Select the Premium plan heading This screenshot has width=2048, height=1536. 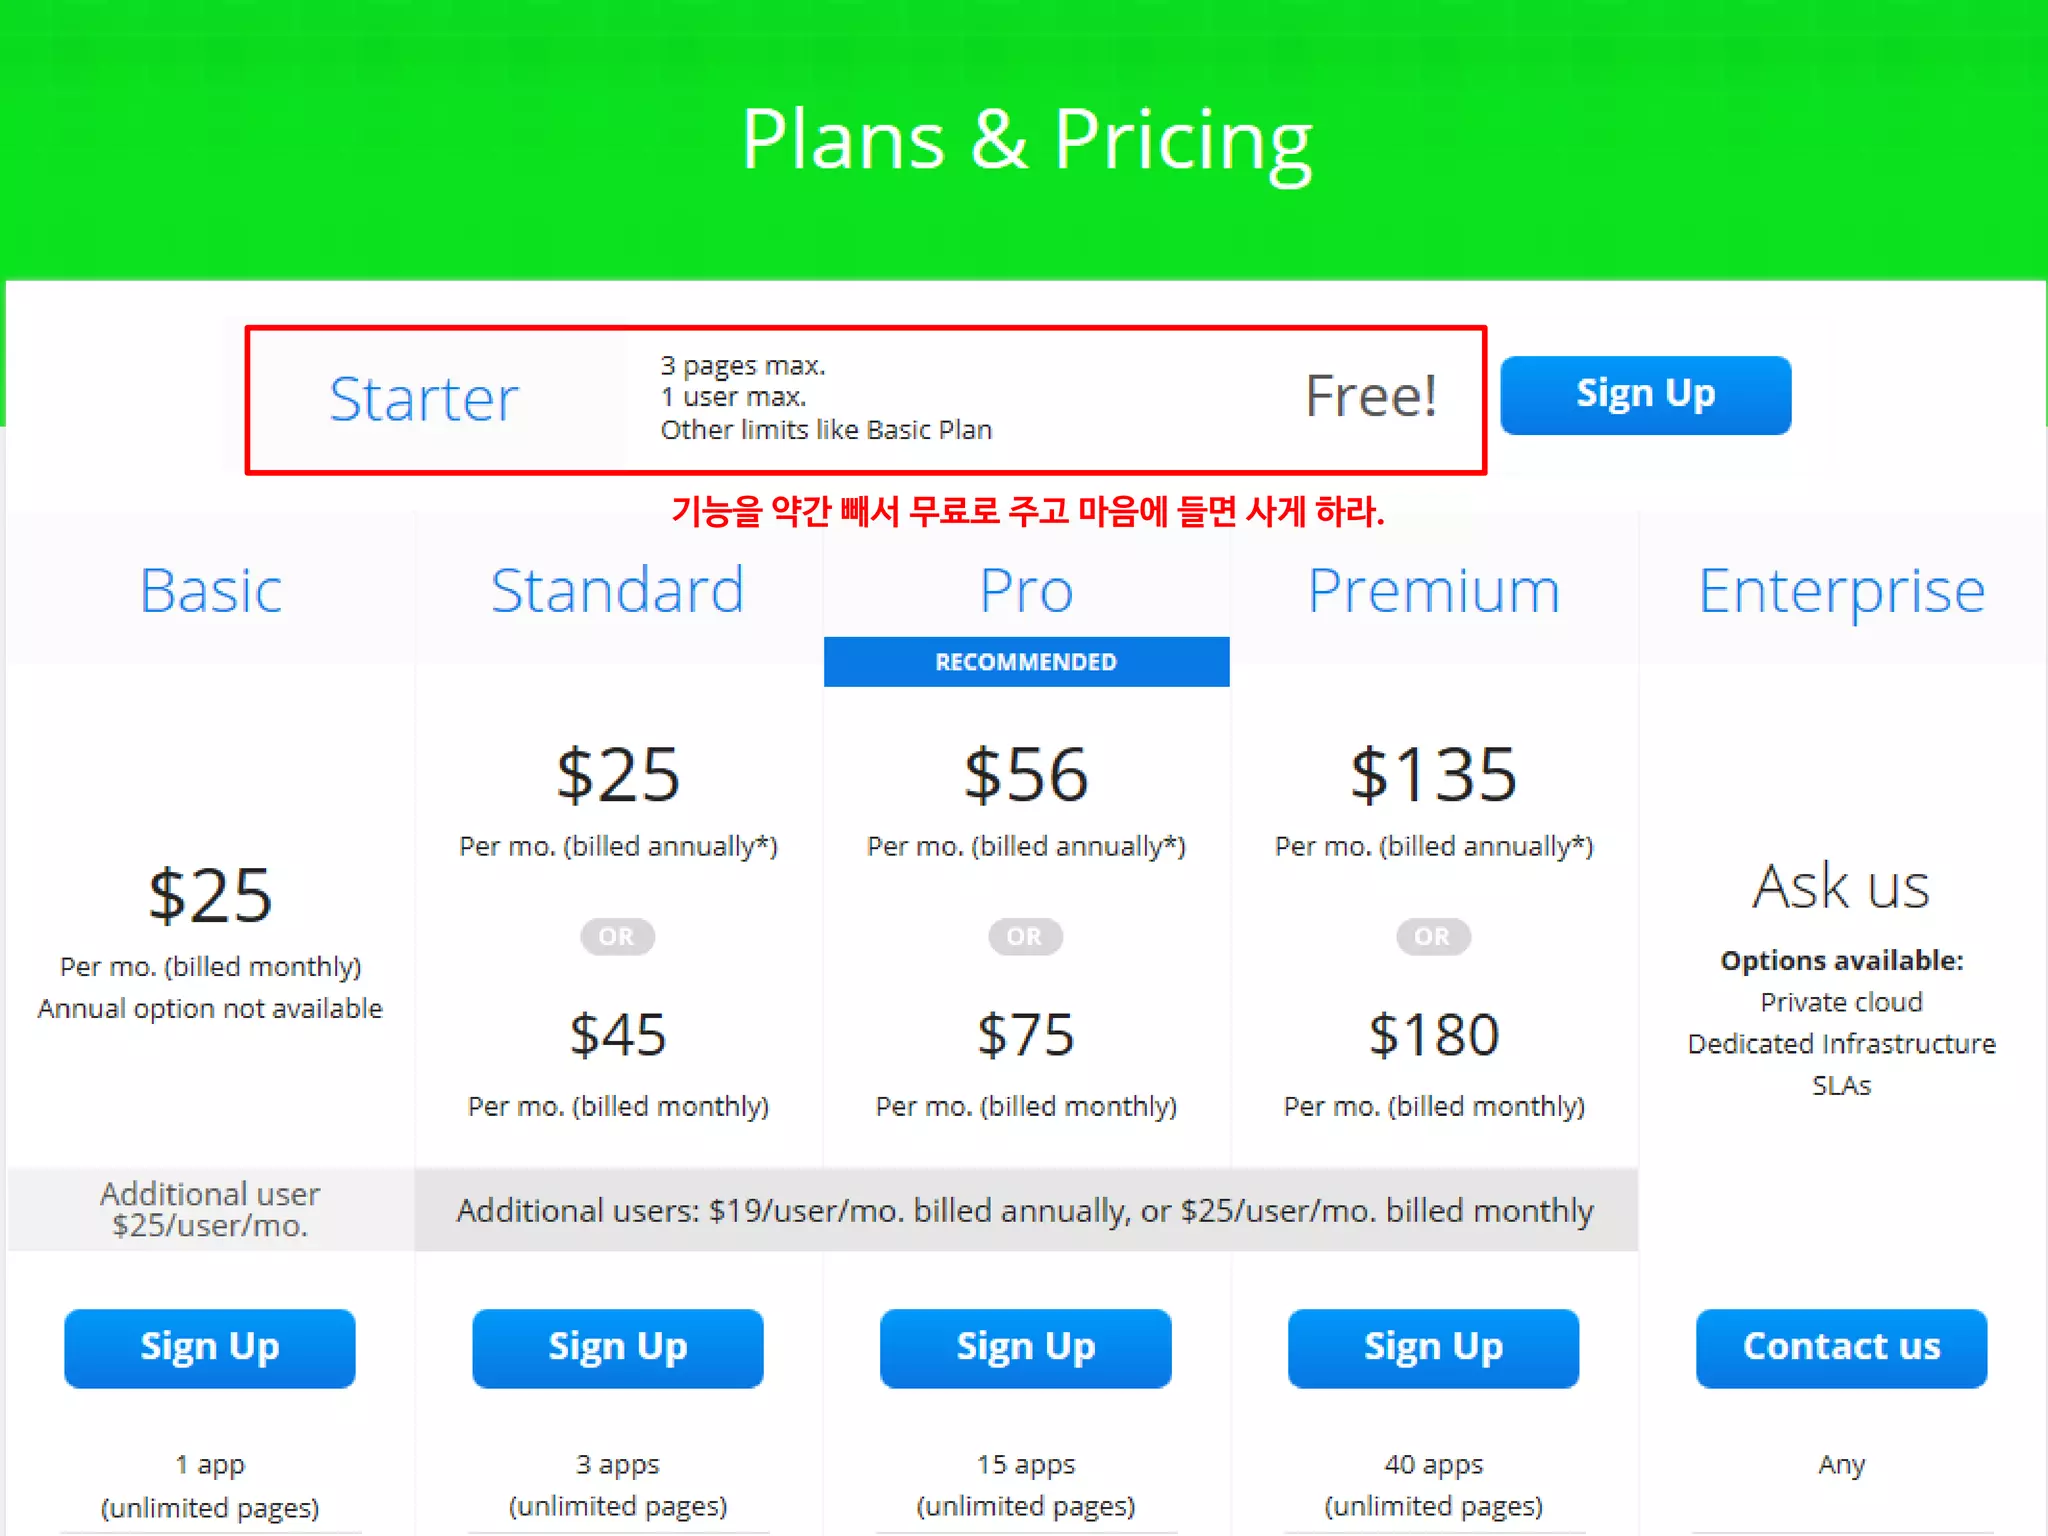click(1433, 590)
